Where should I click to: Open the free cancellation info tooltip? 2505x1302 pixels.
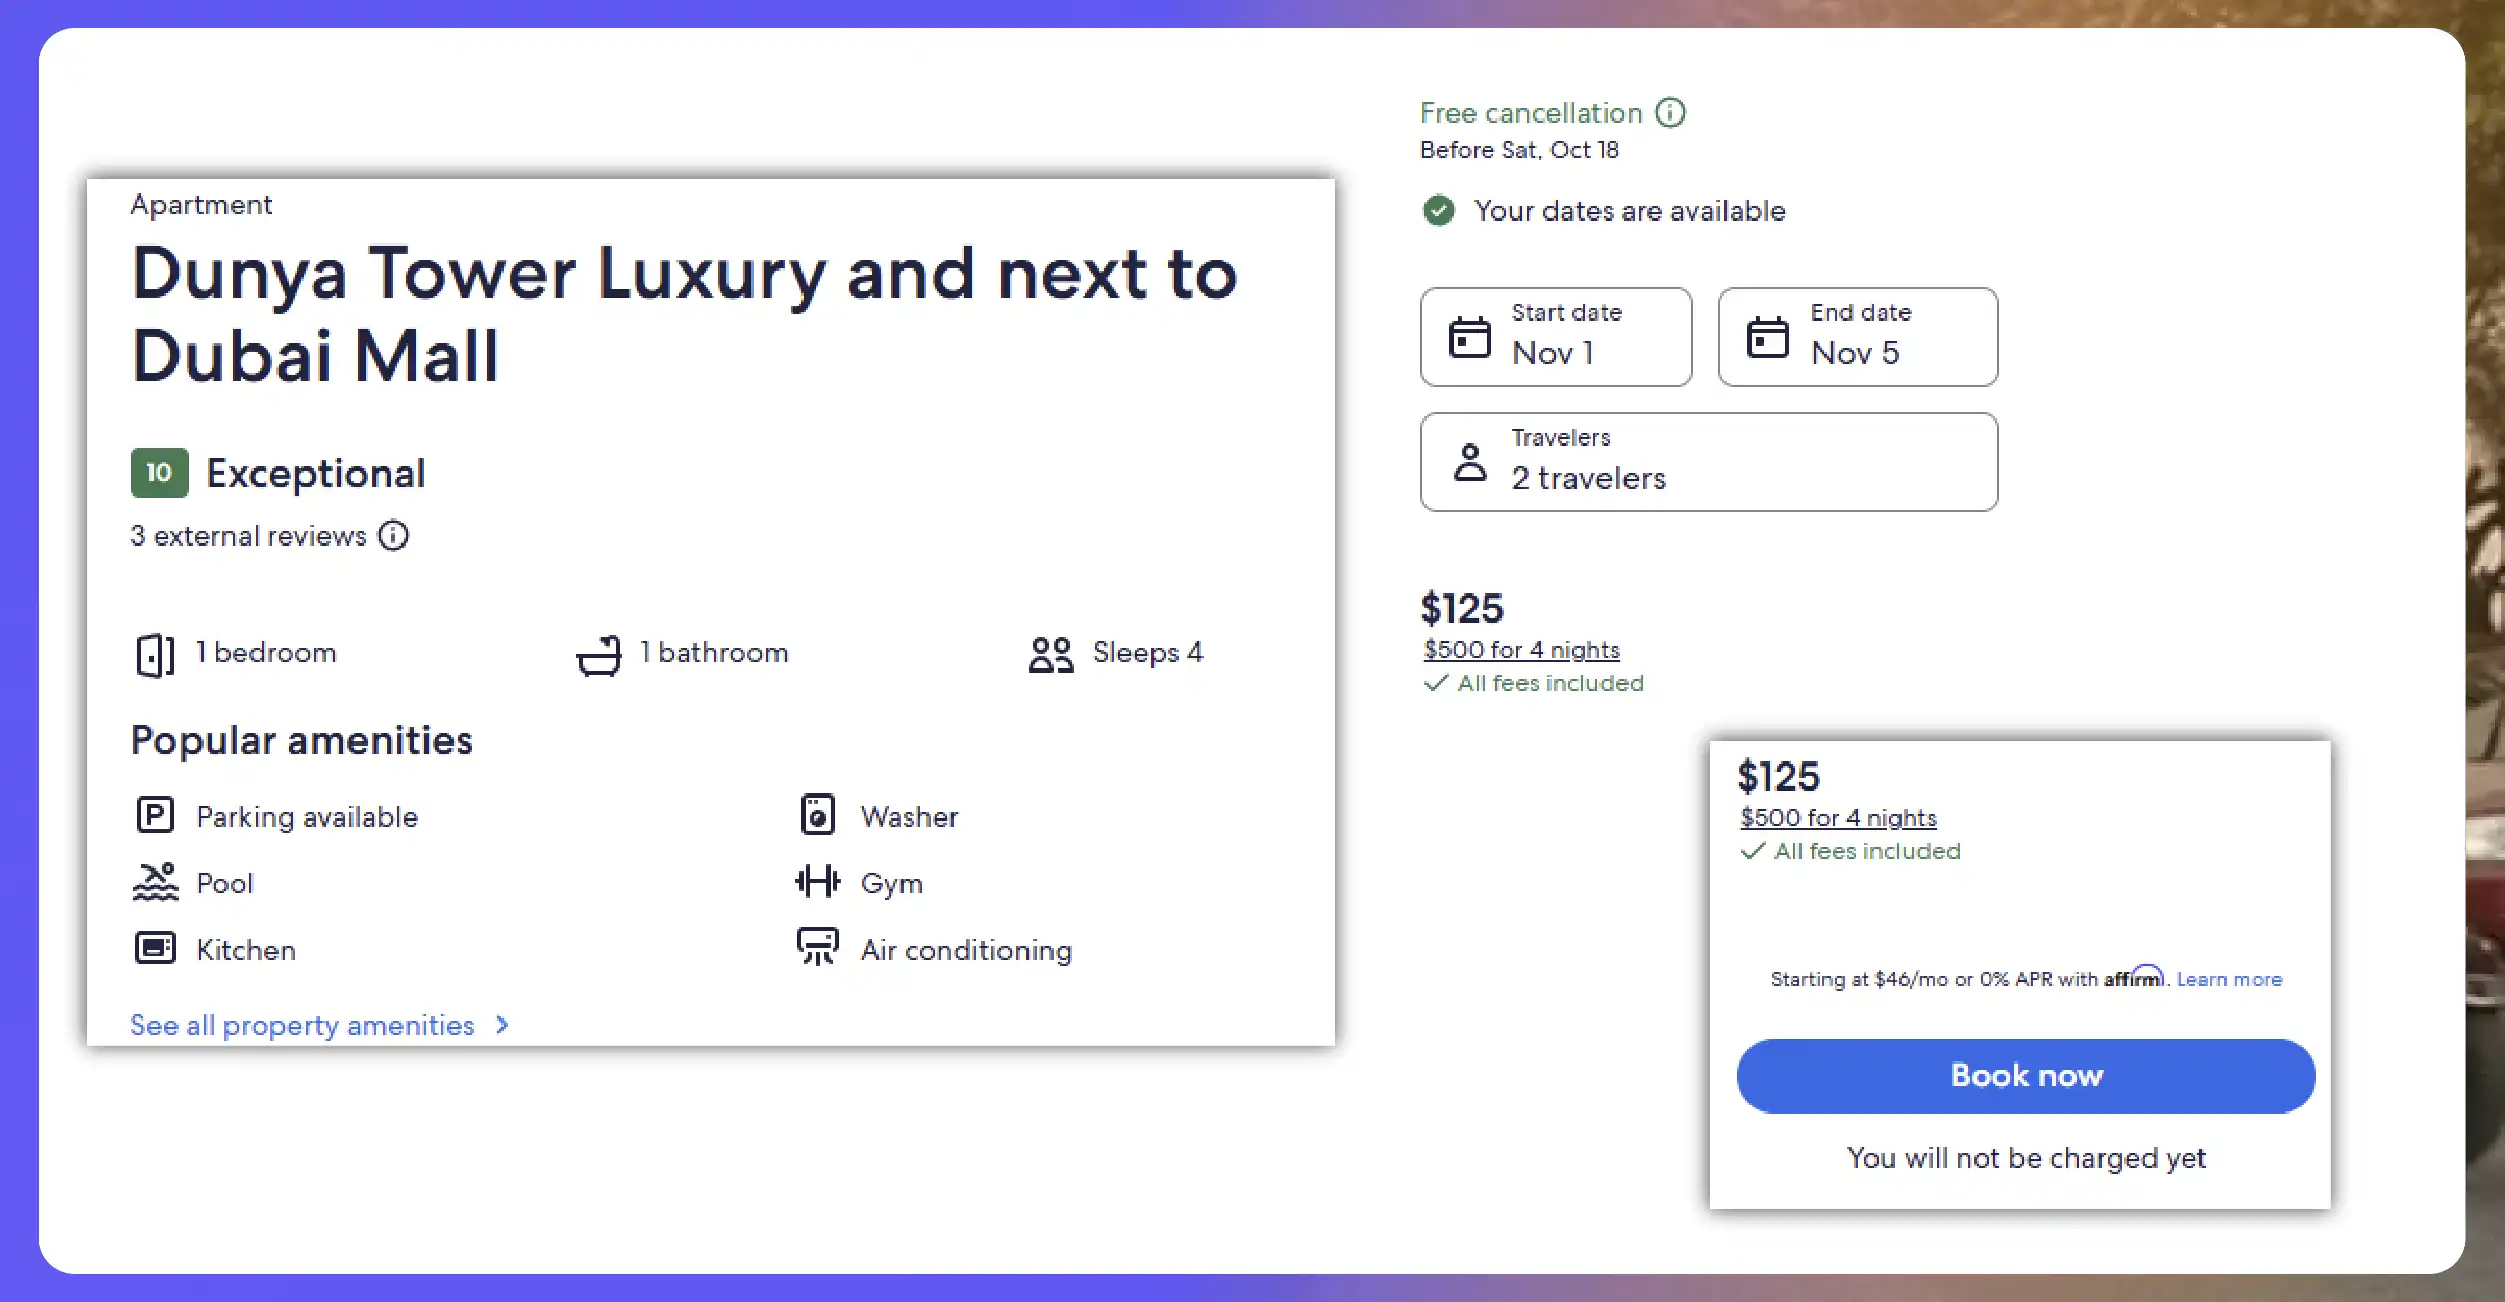tap(1670, 112)
